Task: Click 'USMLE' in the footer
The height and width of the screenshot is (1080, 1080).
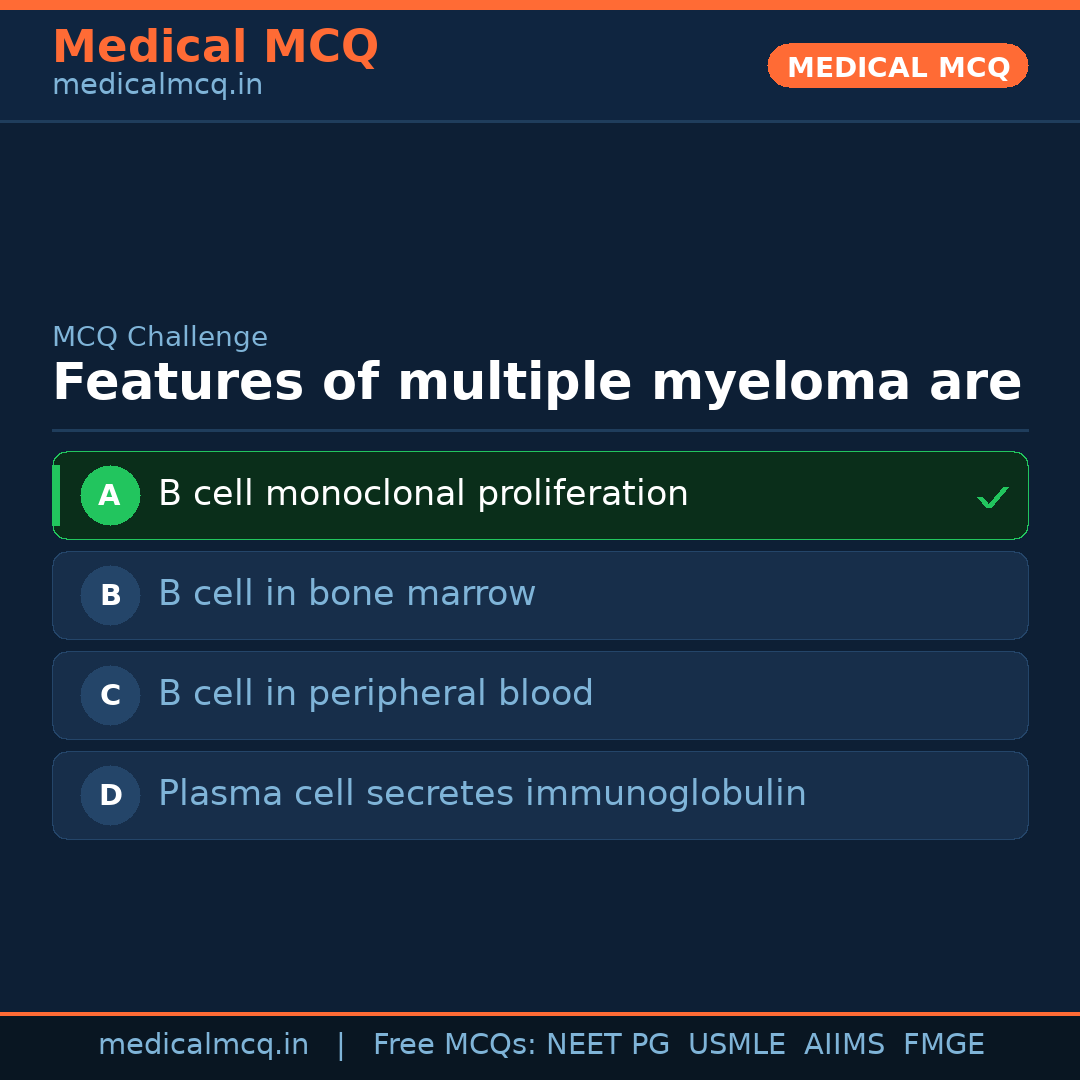Action: pos(736,1045)
